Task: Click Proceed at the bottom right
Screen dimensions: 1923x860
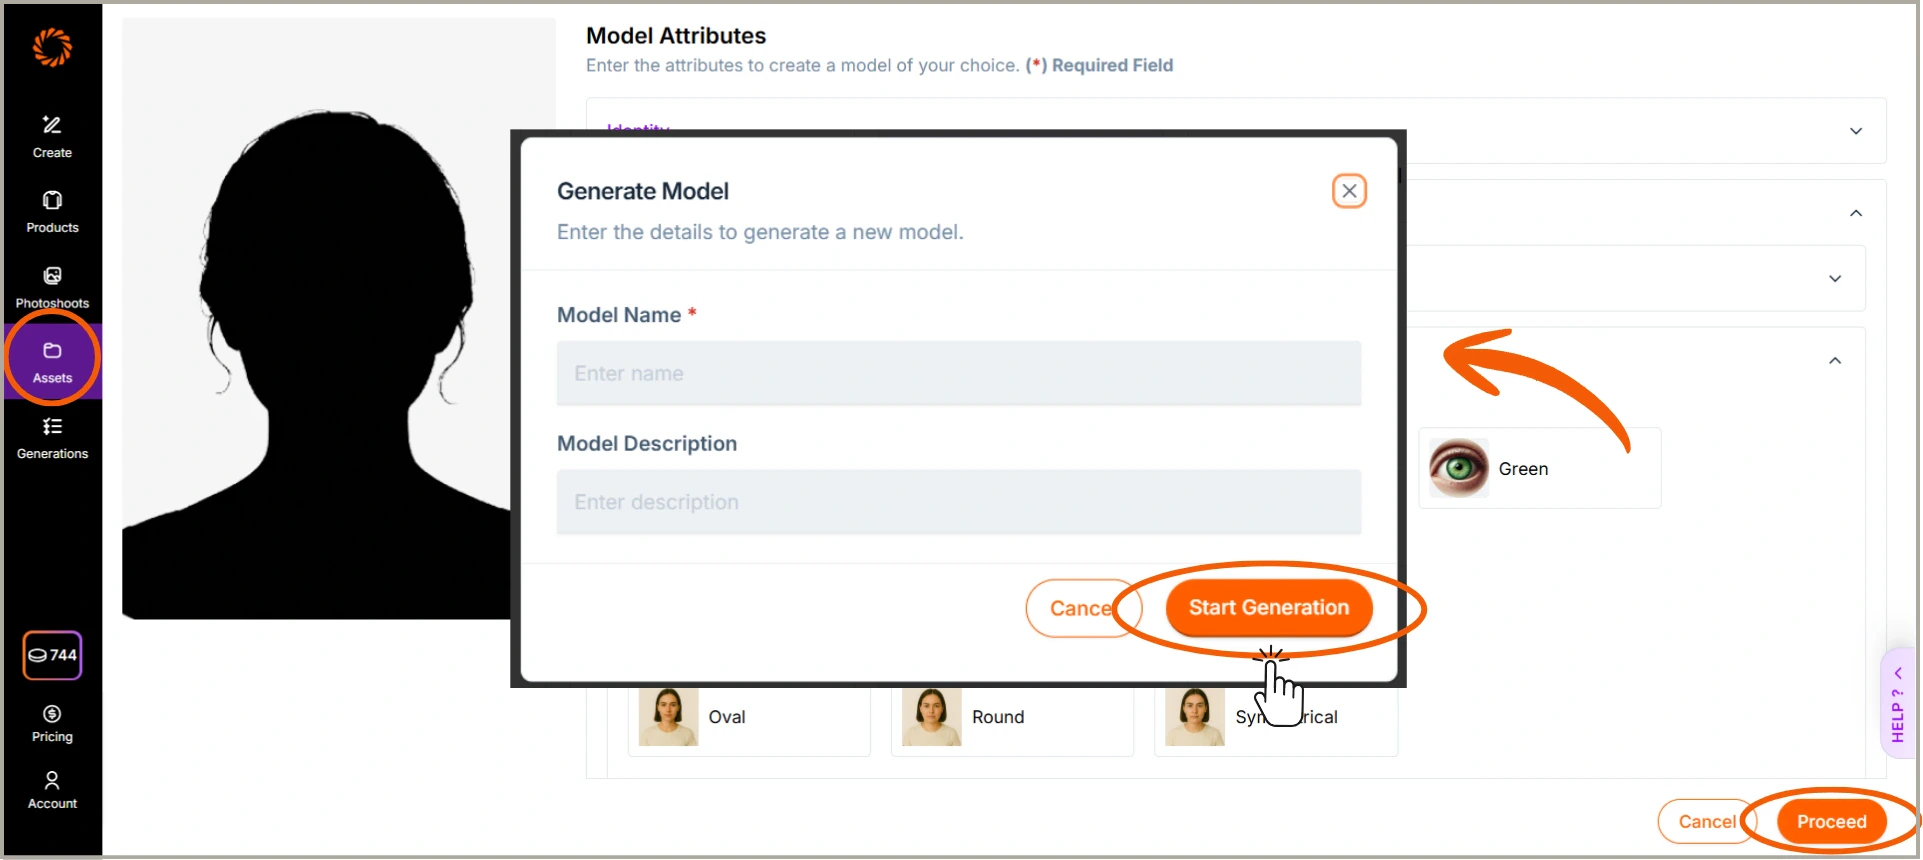Action: tap(1833, 820)
